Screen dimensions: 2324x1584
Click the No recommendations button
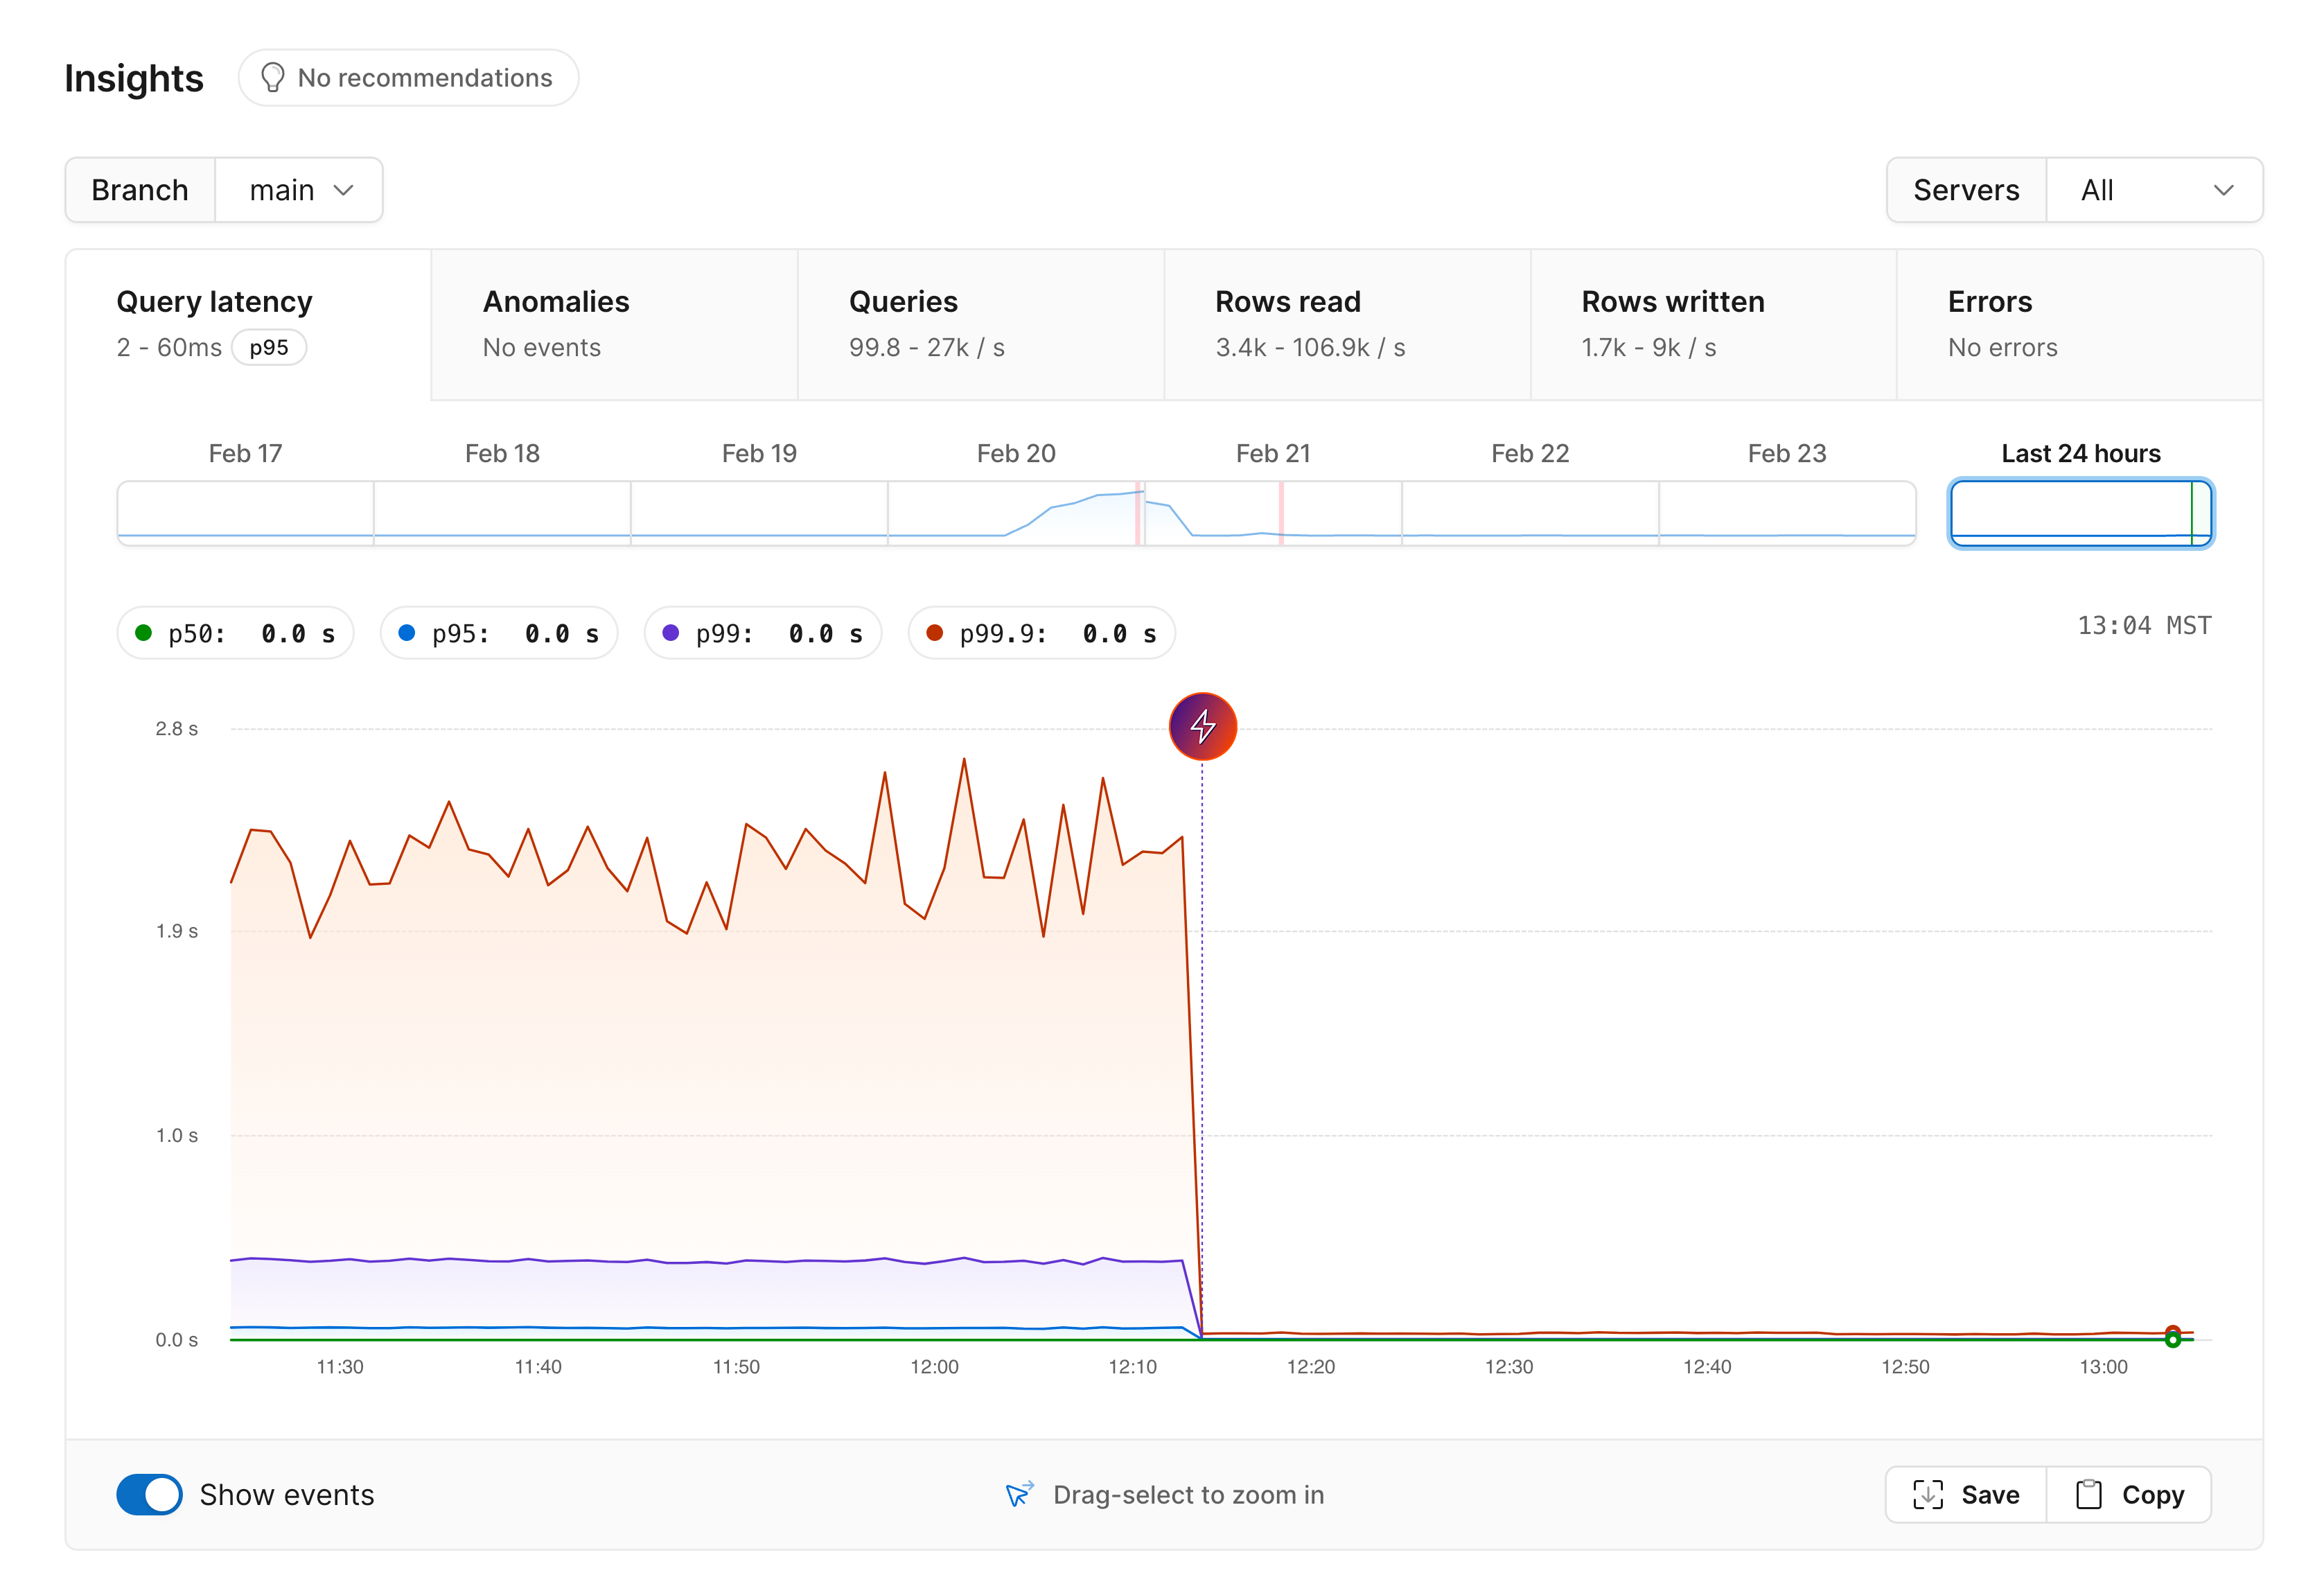tap(408, 77)
